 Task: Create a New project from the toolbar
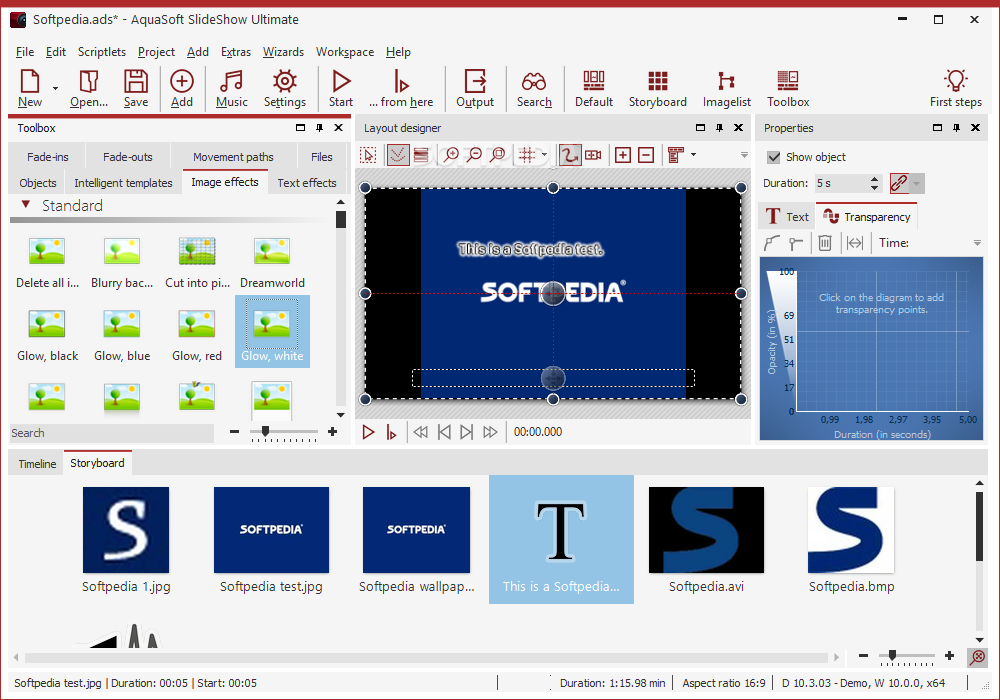(x=30, y=88)
